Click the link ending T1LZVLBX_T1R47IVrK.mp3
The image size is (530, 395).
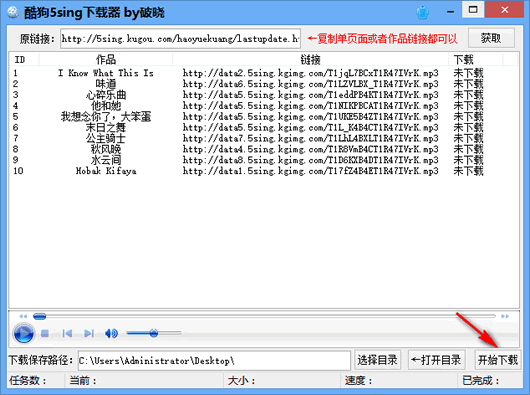(x=311, y=84)
